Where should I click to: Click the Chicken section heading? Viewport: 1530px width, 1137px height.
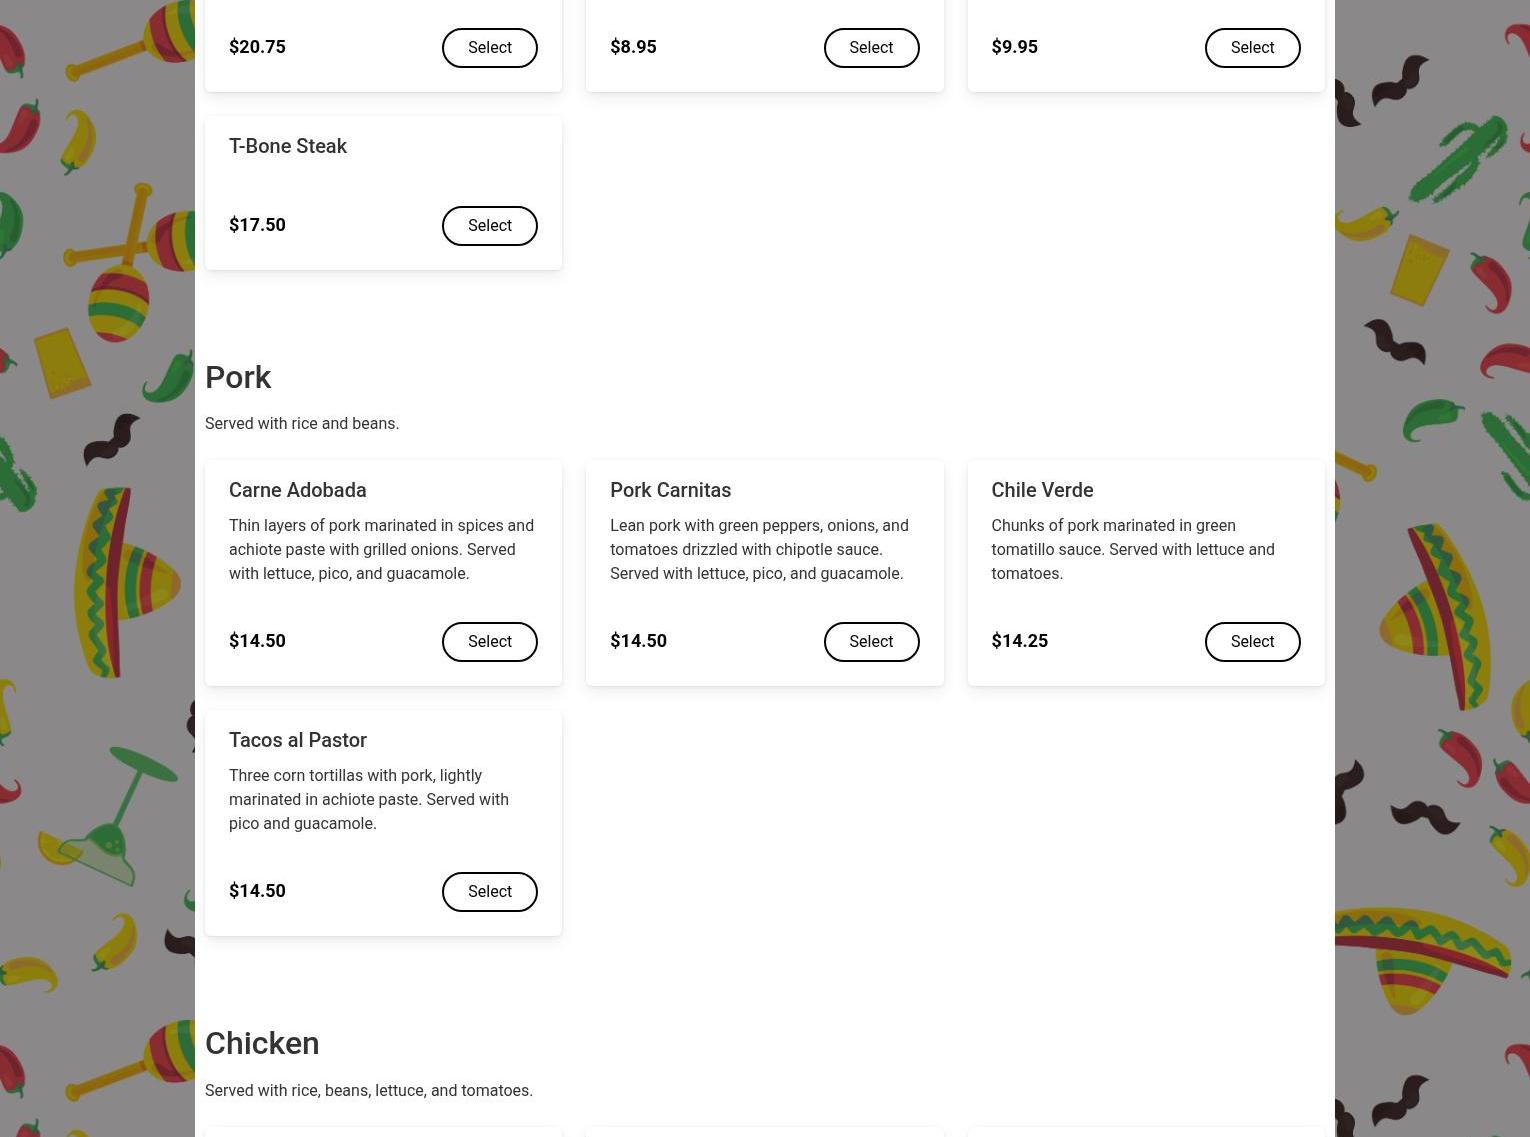(x=262, y=1044)
